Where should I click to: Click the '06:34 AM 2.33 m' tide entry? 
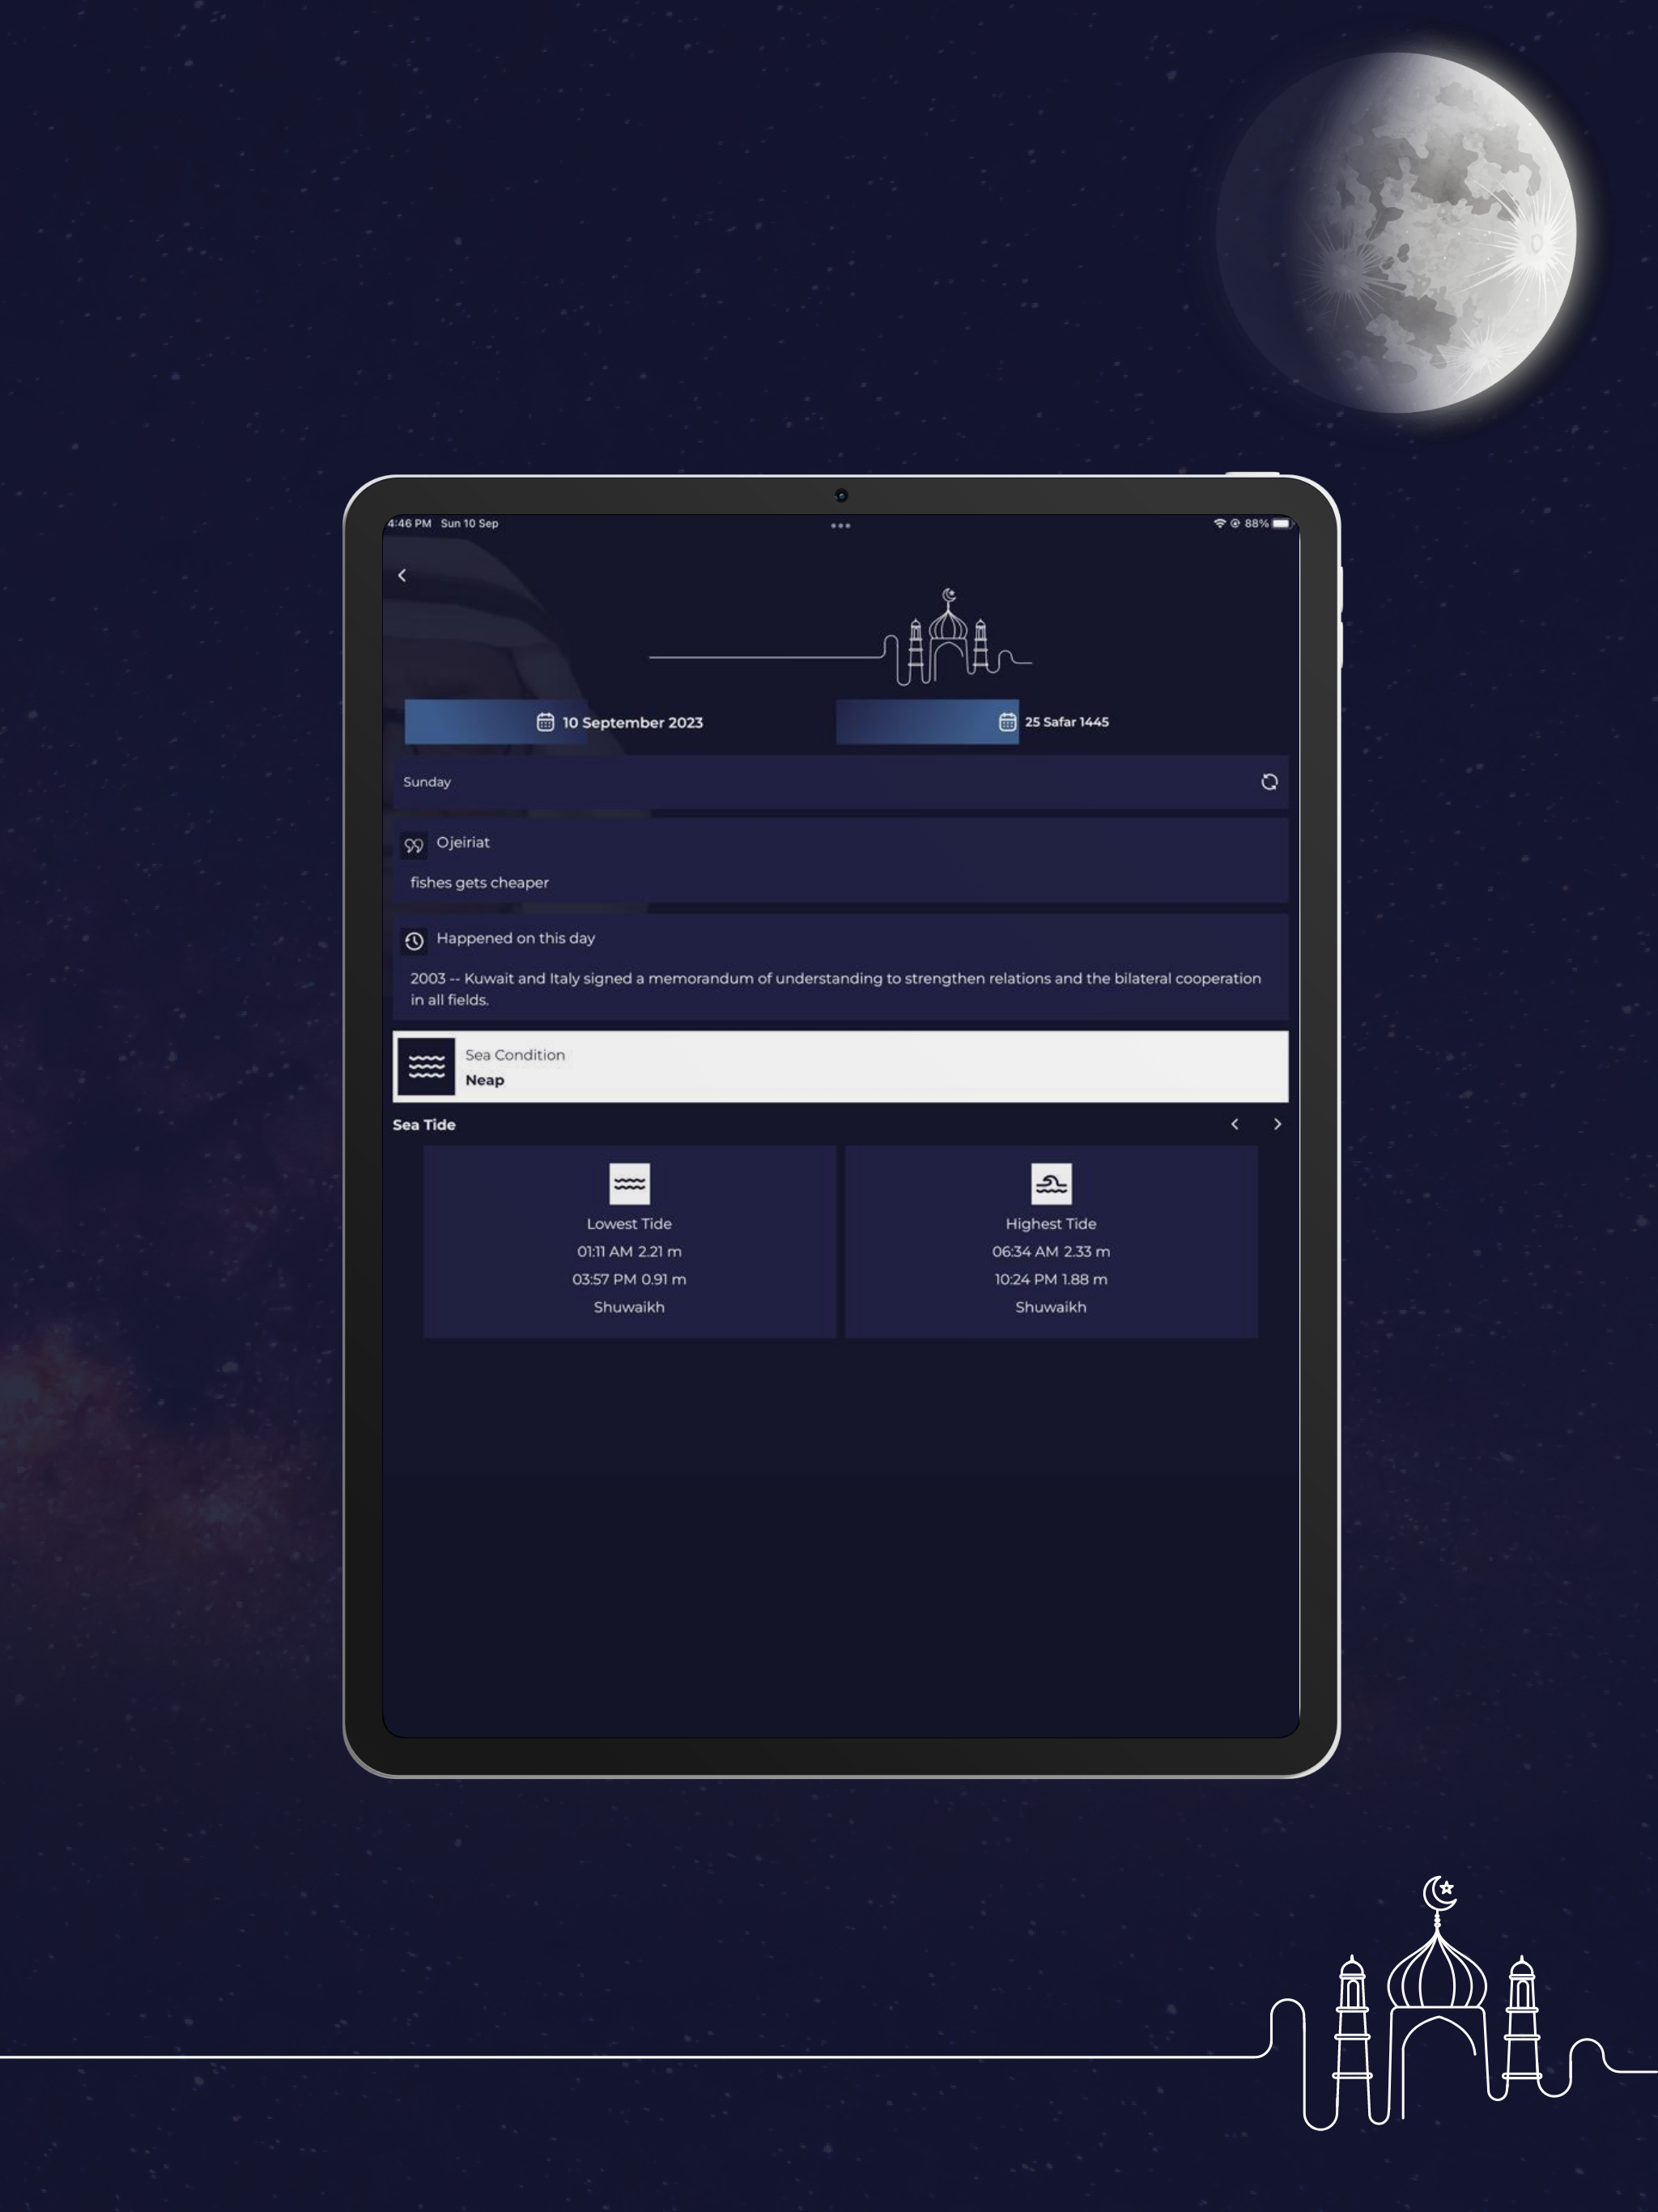(x=1051, y=1252)
